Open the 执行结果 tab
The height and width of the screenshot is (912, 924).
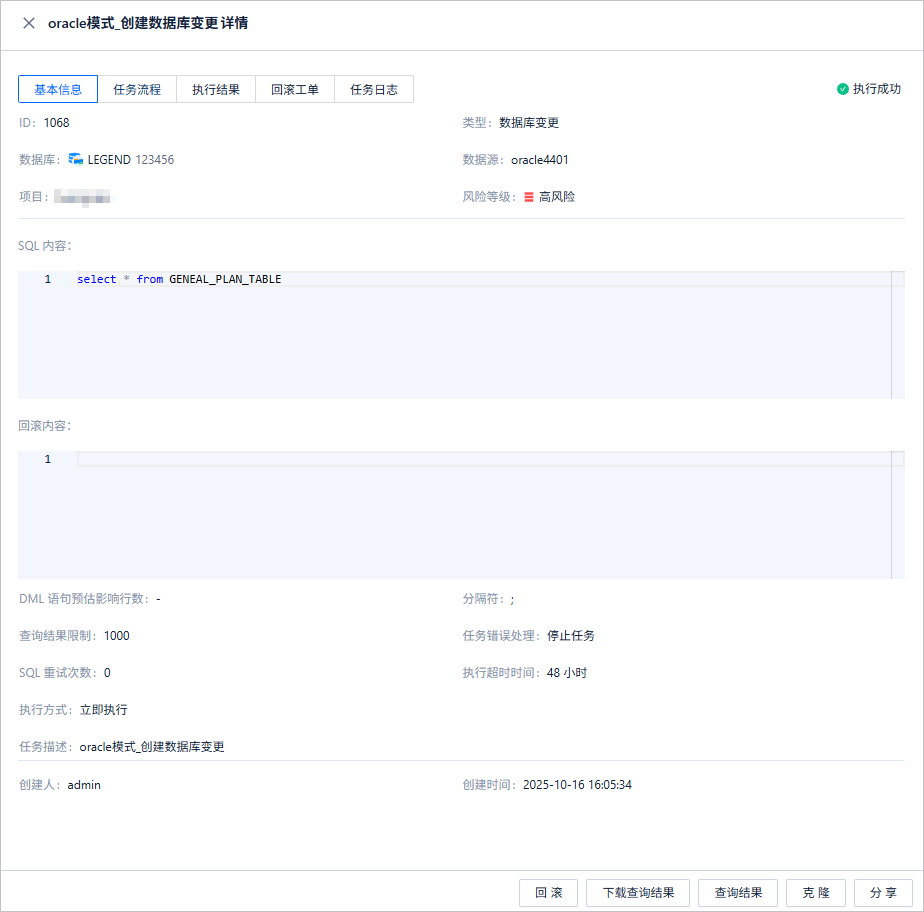pyautogui.click(x=216, y=89)
